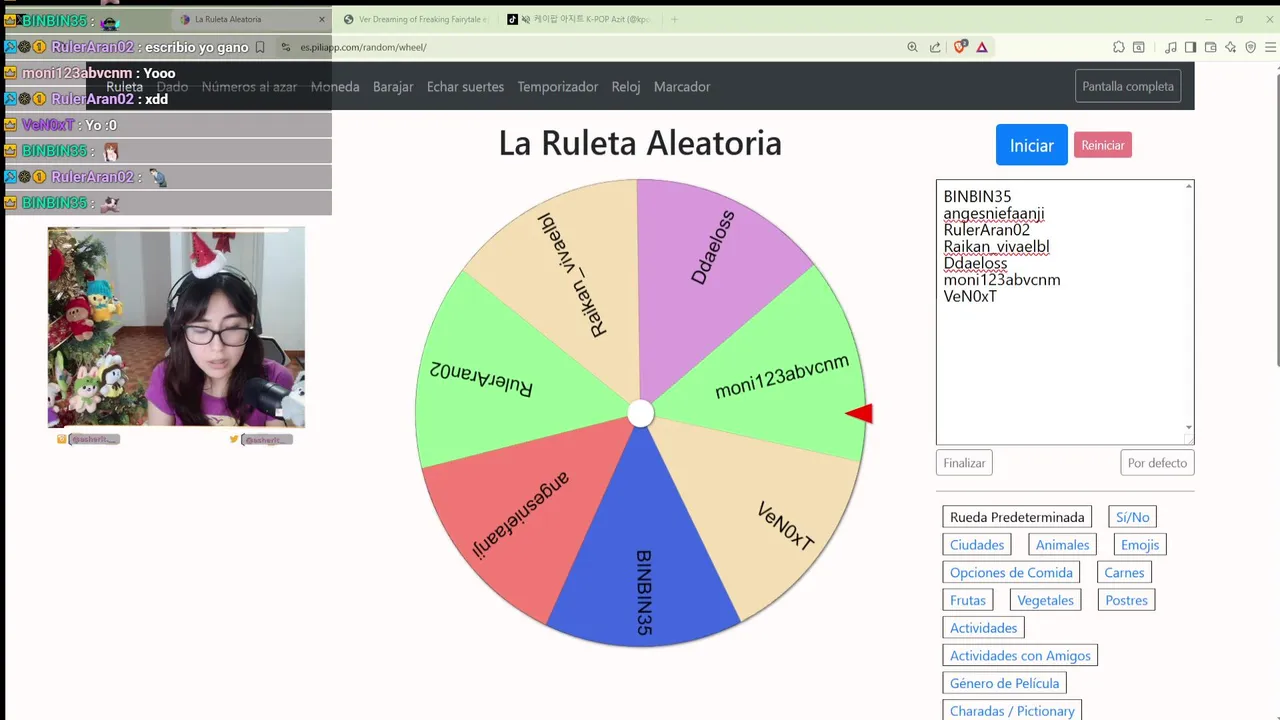Select the Actividades con Amigos preset

[1020, 656]
